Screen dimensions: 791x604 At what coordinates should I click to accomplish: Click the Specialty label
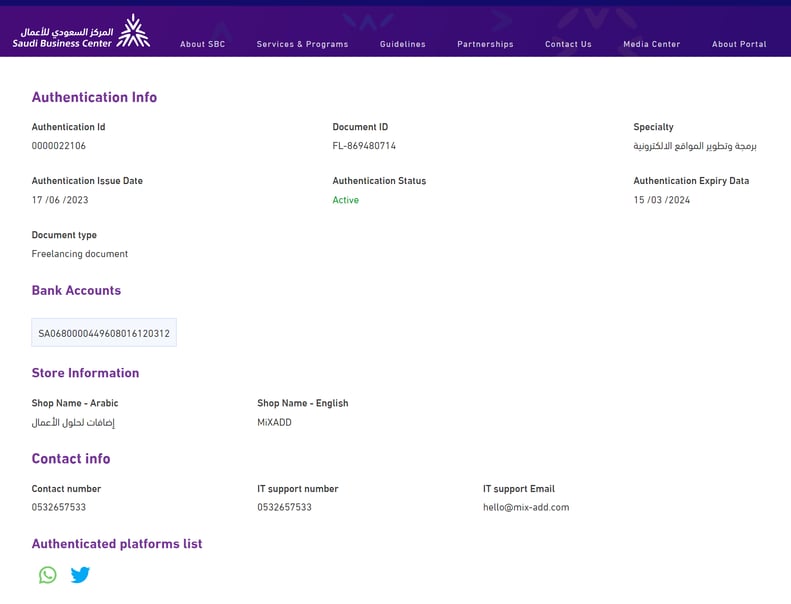653,127
